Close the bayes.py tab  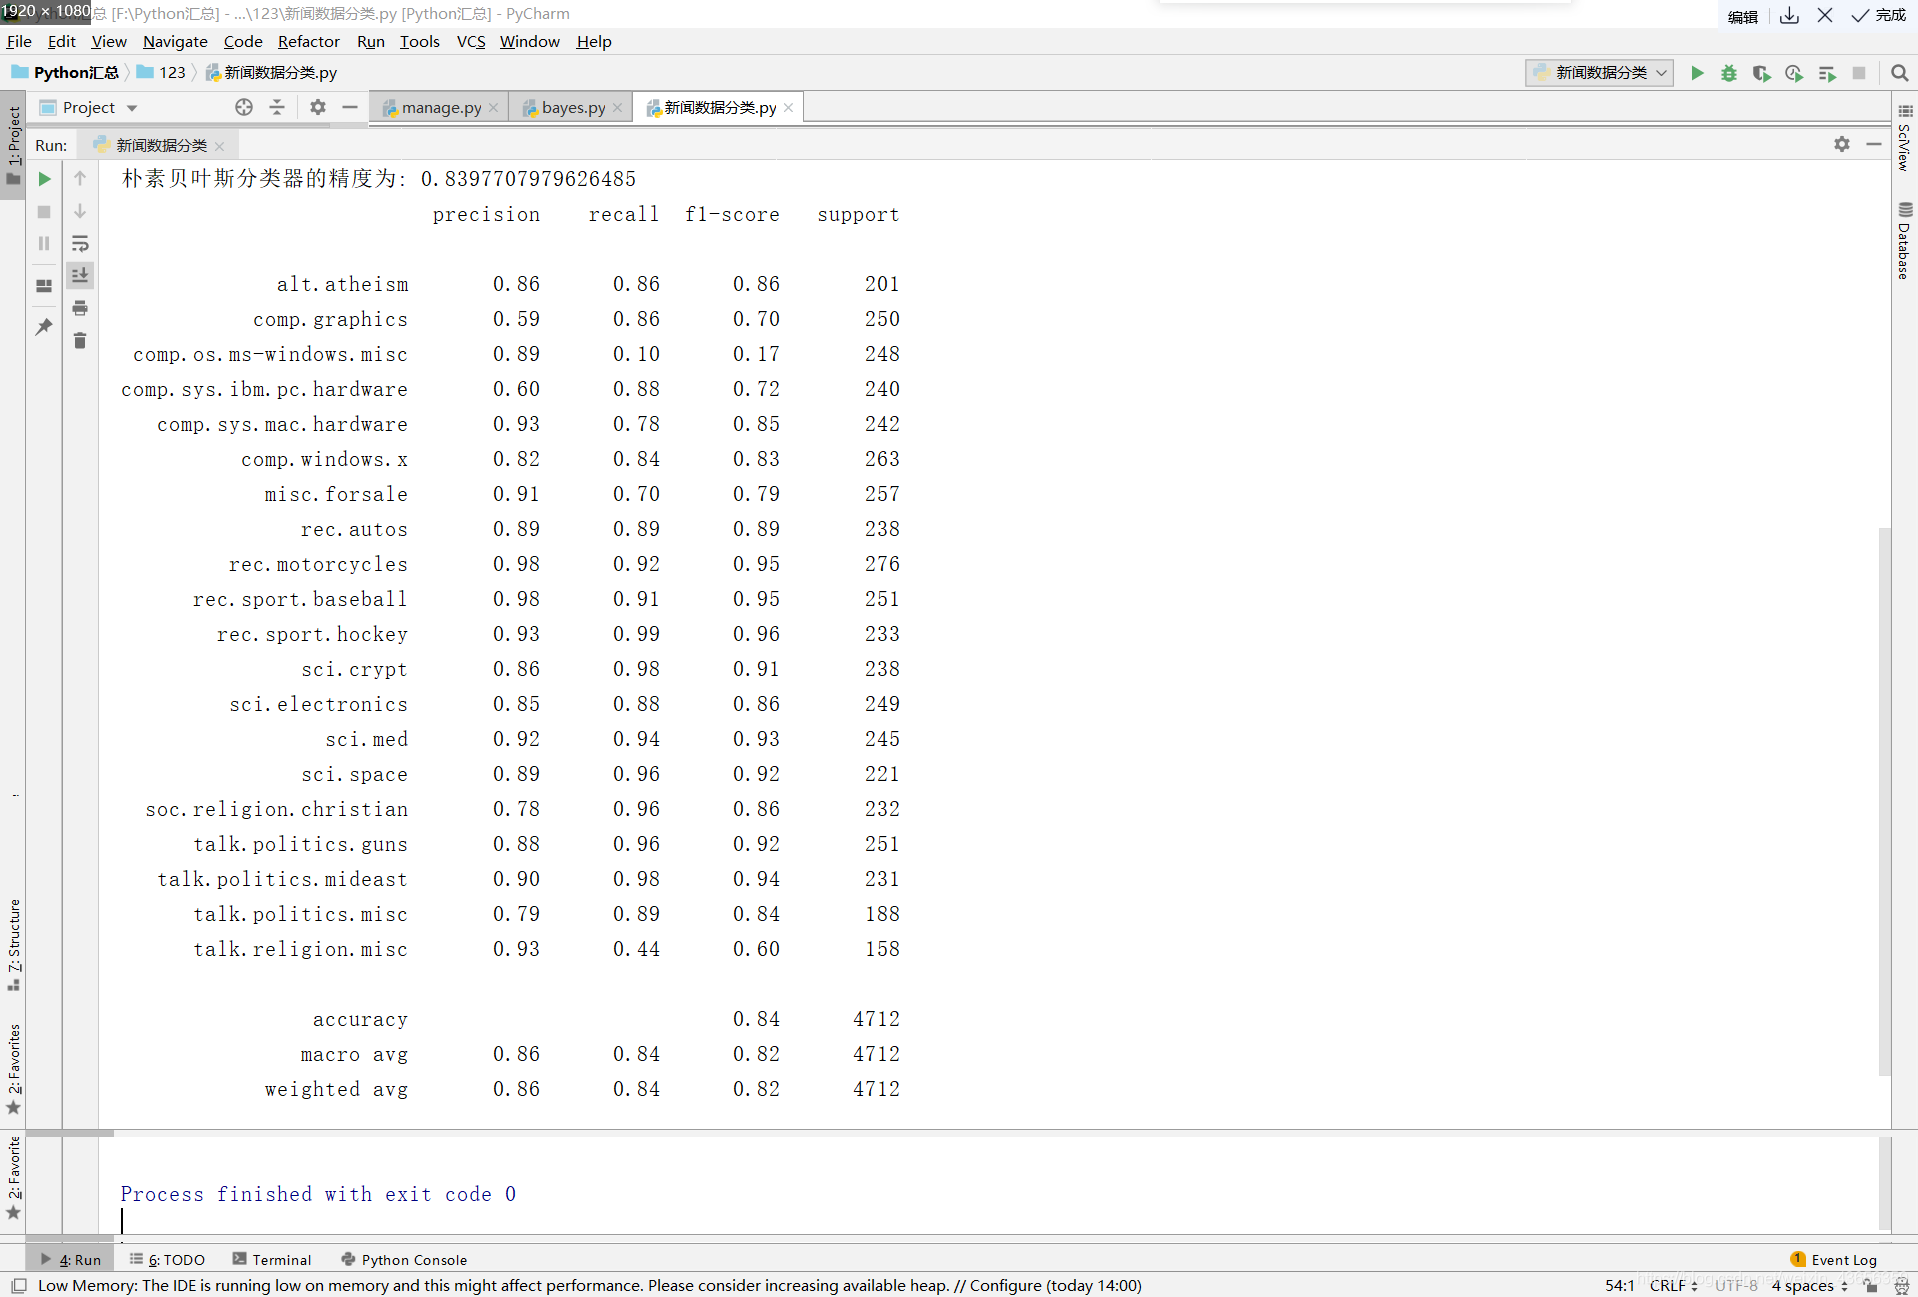(618, 108)
